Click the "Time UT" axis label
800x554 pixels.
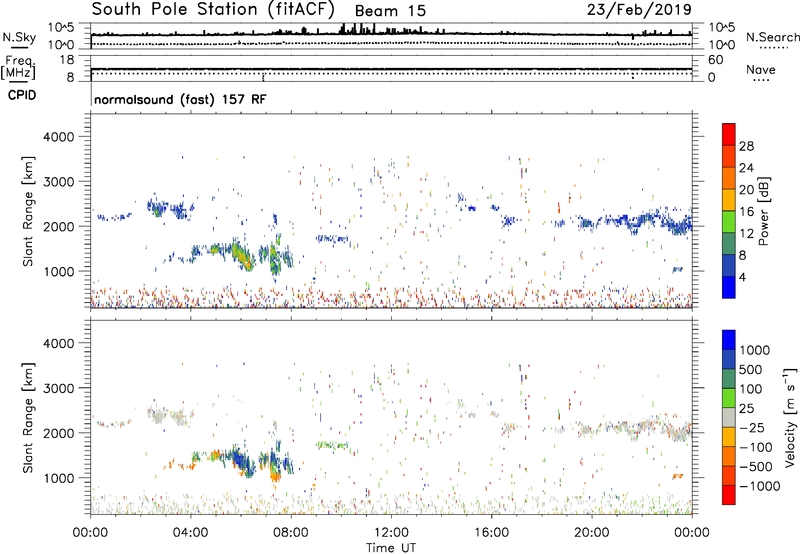[391, 548]
